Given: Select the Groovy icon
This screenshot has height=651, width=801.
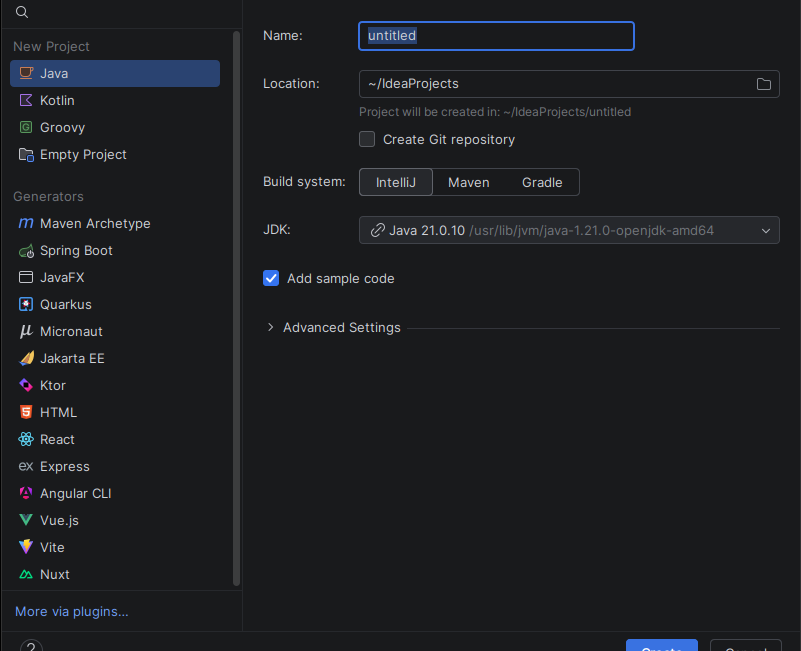Looking at the screenshot, I should (x=26, y=127).
